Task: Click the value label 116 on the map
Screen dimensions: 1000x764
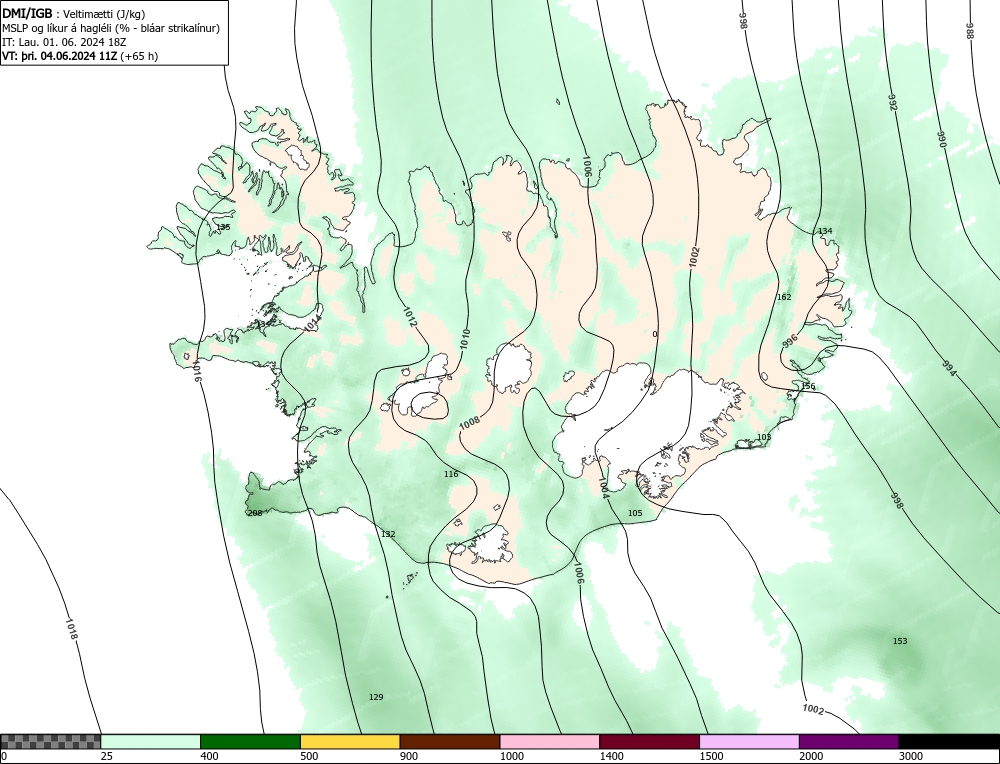Action: click(451, 474)
